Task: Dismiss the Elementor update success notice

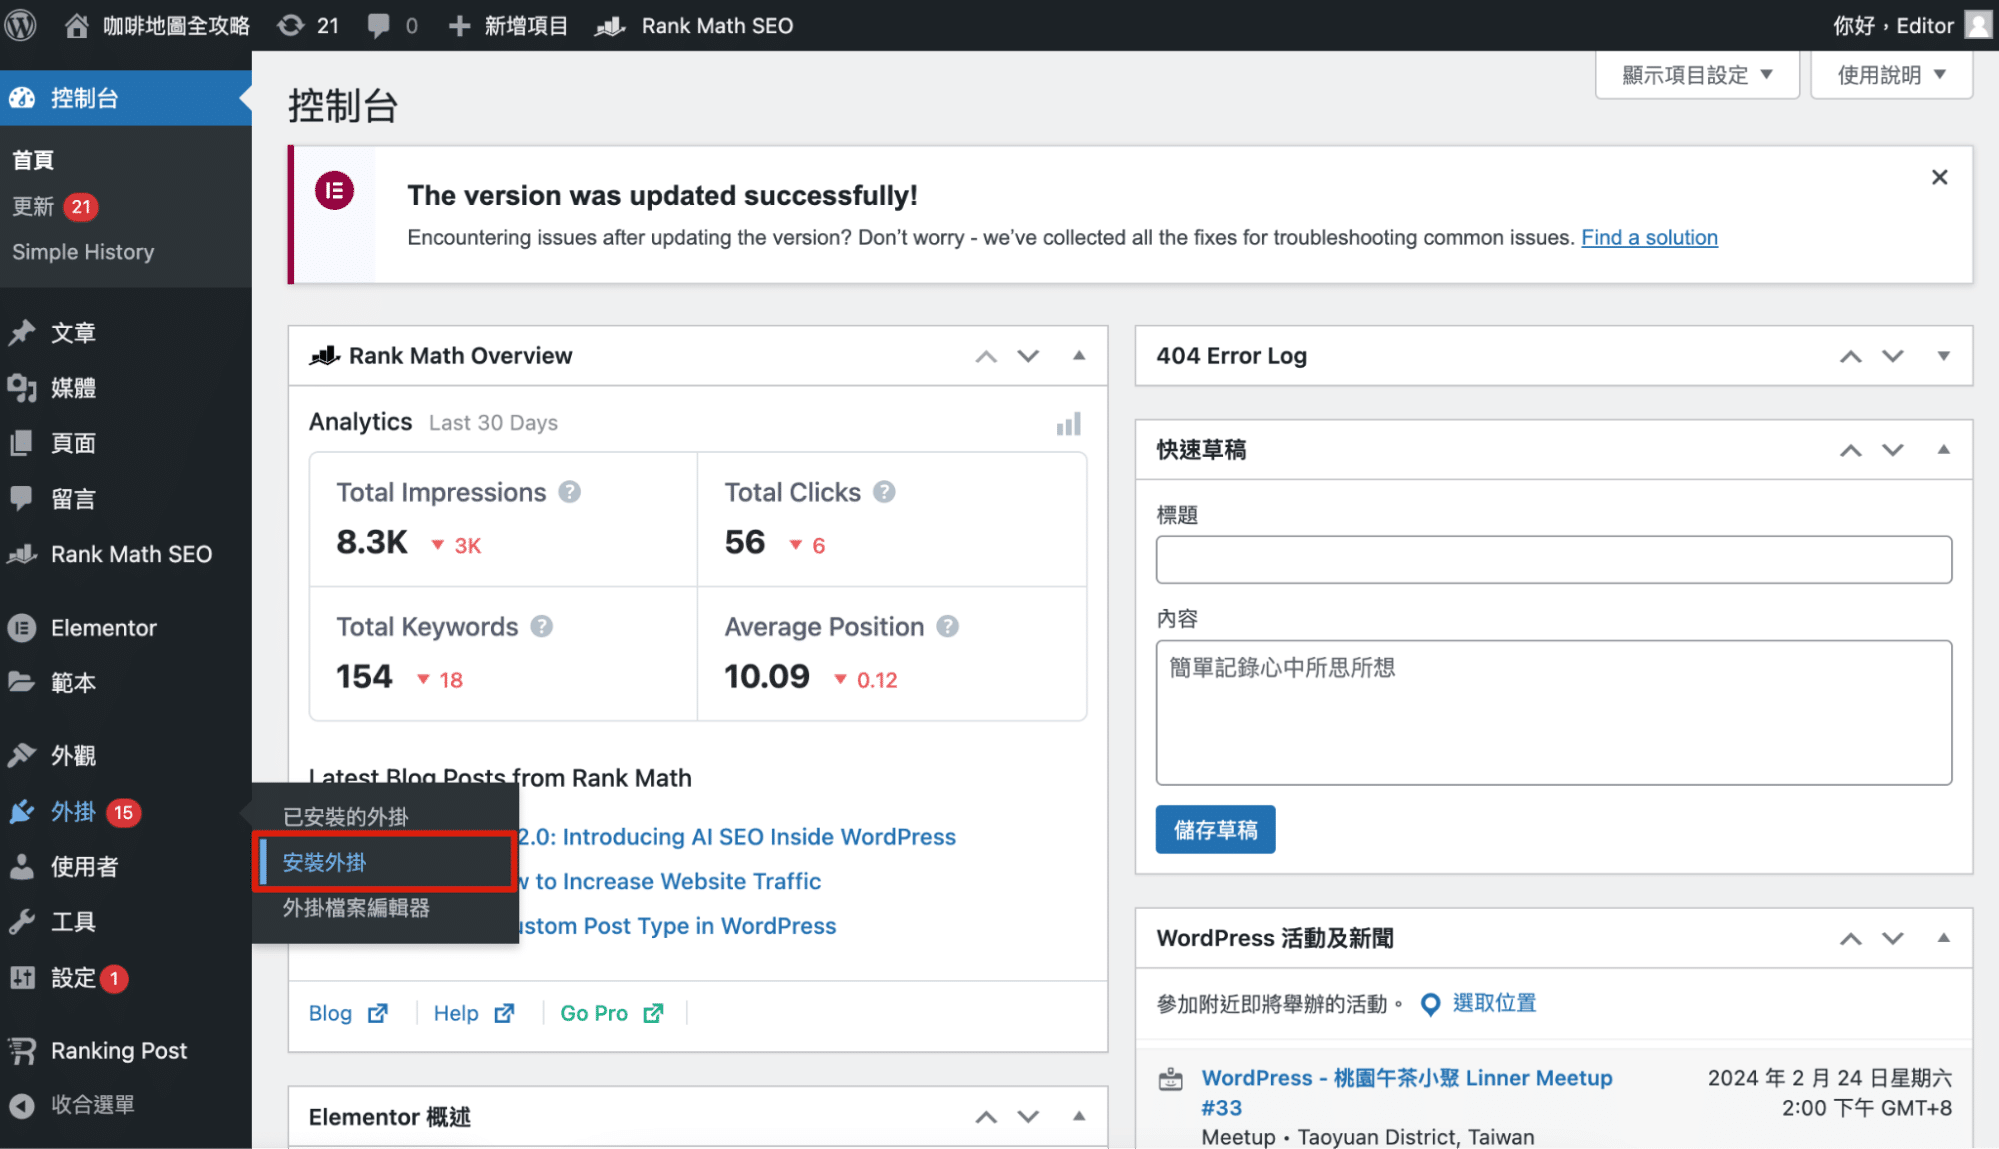Action: 1939,177
